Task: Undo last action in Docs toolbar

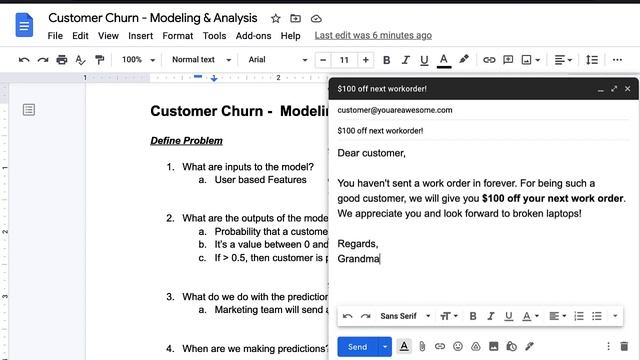Action: point(24,60)
